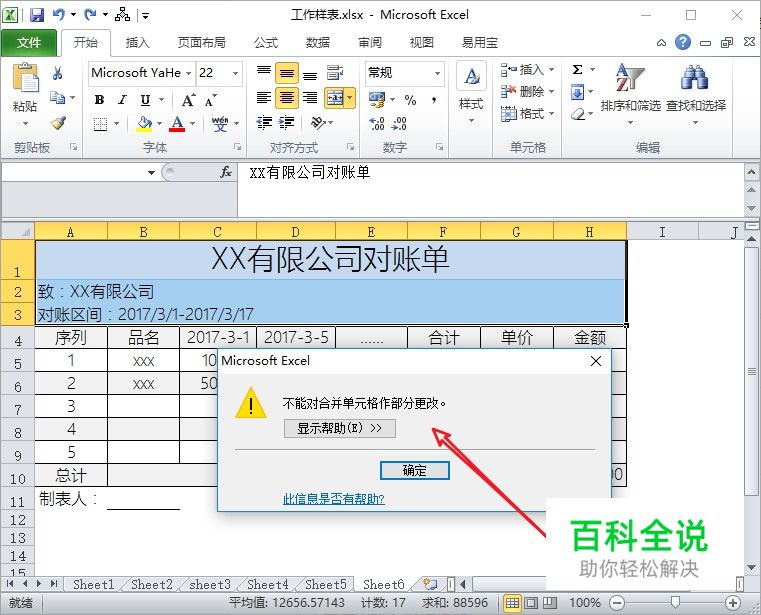This screenshot has height=615, width=761.
Task: Click the Redo arrow icon
Action: pyautogui.click(x=90, y=15)
